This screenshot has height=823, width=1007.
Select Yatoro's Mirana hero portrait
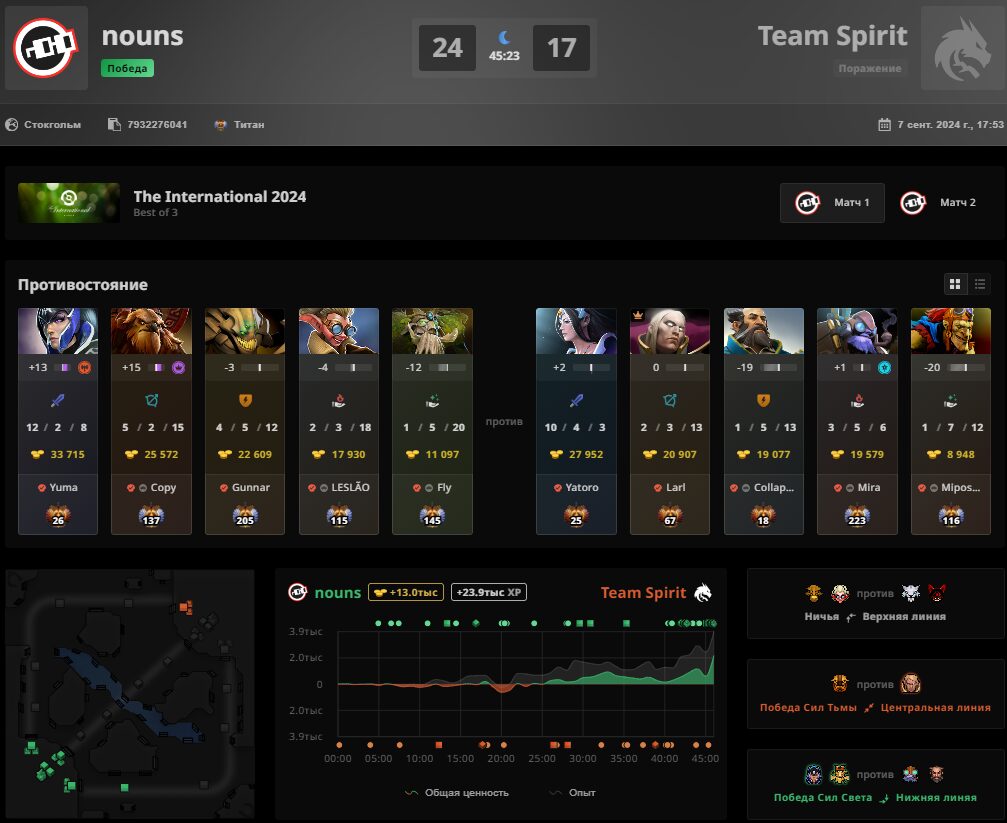576,331
